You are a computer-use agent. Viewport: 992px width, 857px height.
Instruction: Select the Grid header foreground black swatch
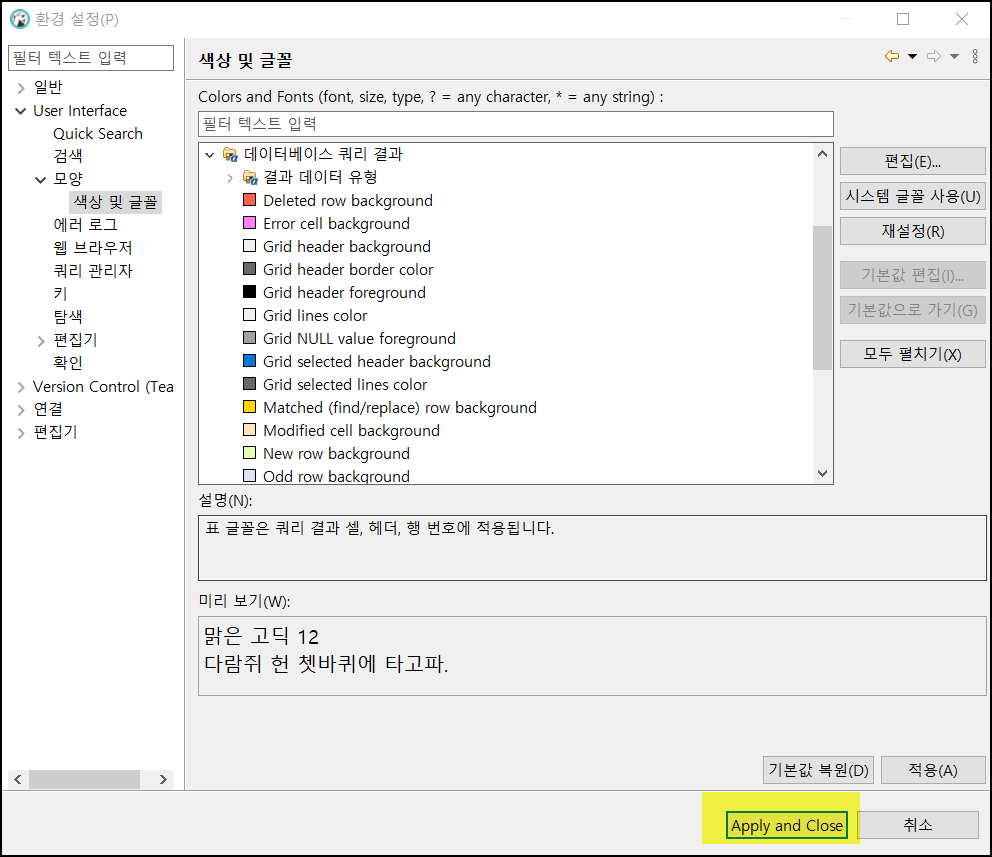pos(250,292)
